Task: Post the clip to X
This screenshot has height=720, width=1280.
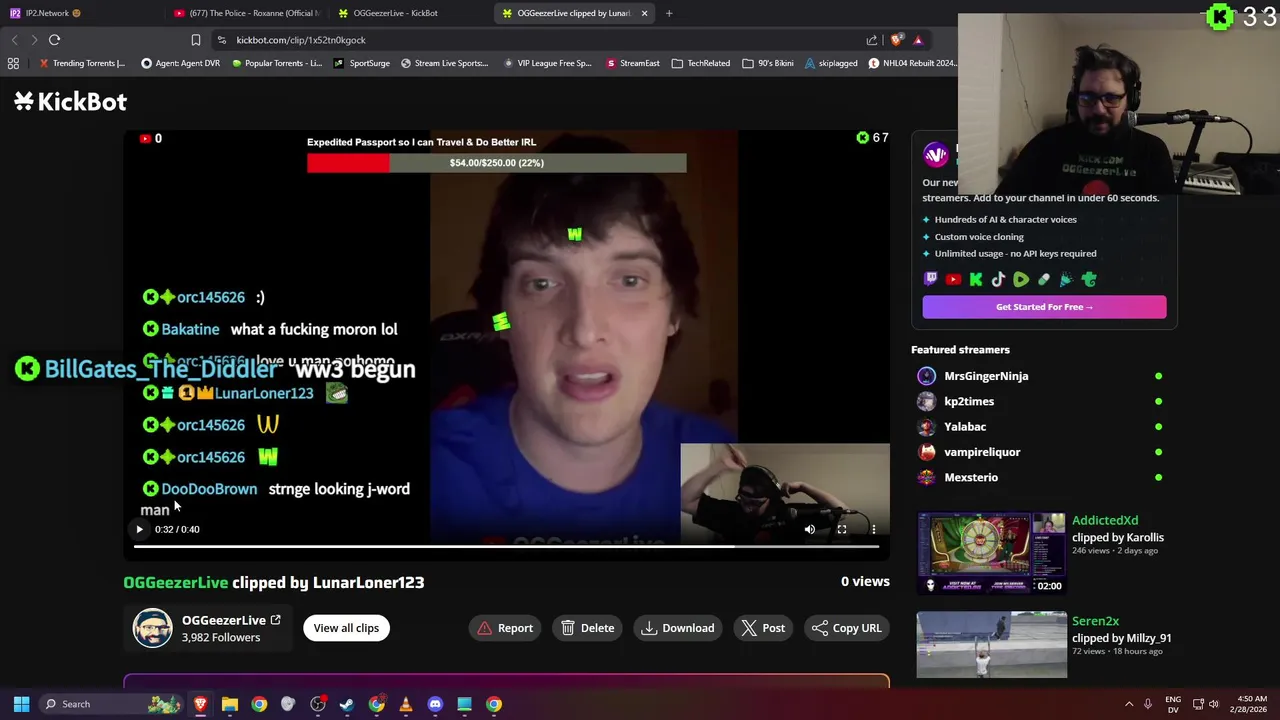Action: point(763,628)
